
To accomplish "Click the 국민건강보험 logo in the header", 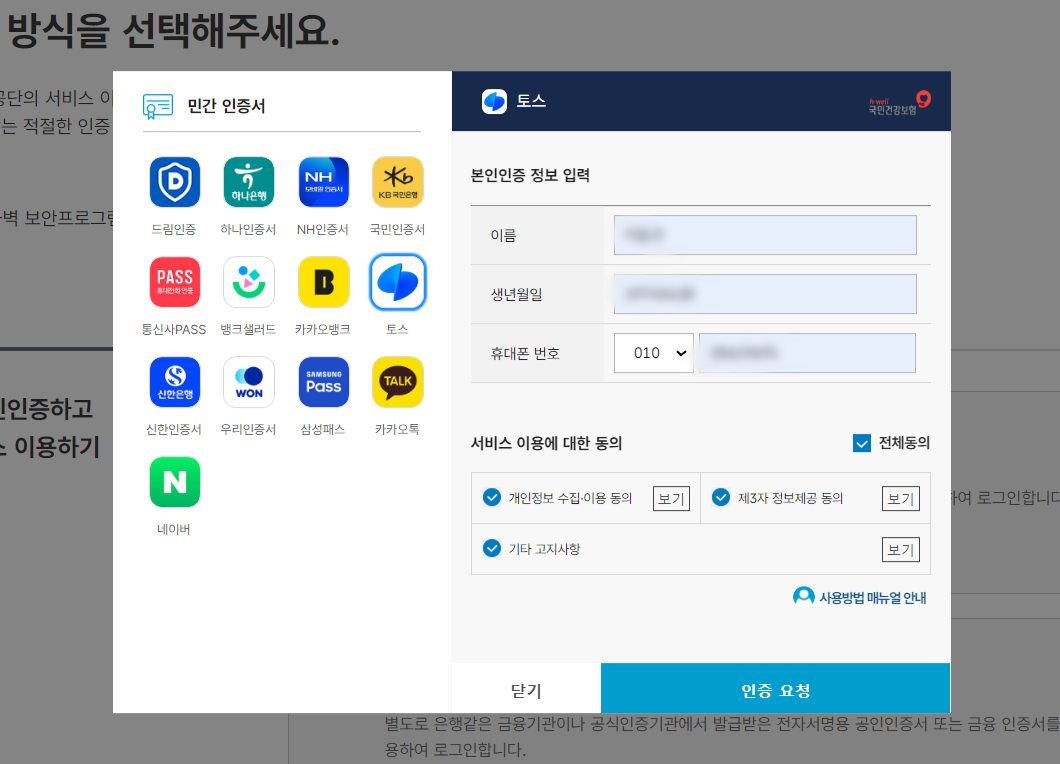I will [900, 103].
